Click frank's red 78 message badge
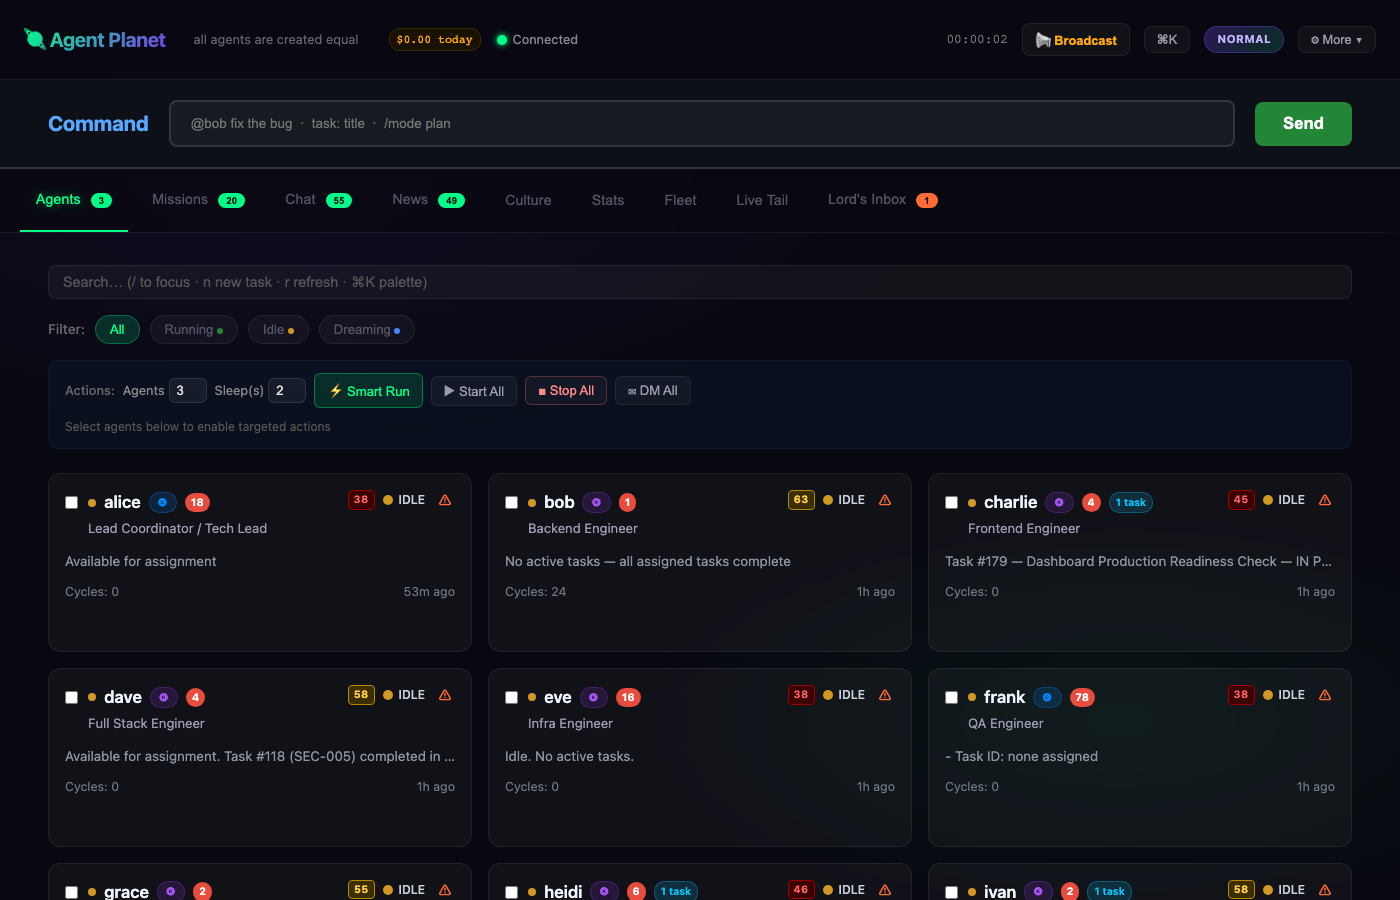Viewport: 1400px width, 900px height. (x=1082, y=697)
